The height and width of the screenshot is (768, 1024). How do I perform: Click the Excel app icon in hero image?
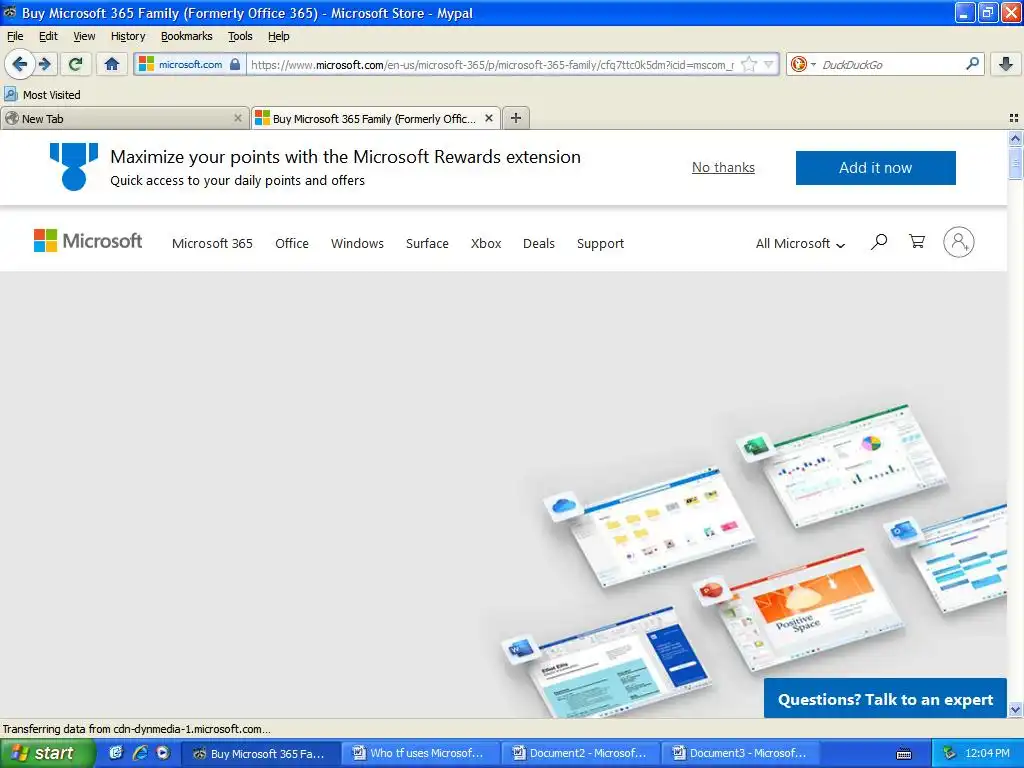[756, 447]
